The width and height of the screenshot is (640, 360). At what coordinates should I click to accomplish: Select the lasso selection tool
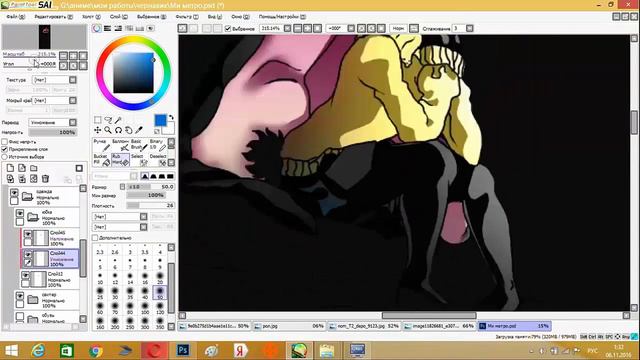(x=108, y=120)
